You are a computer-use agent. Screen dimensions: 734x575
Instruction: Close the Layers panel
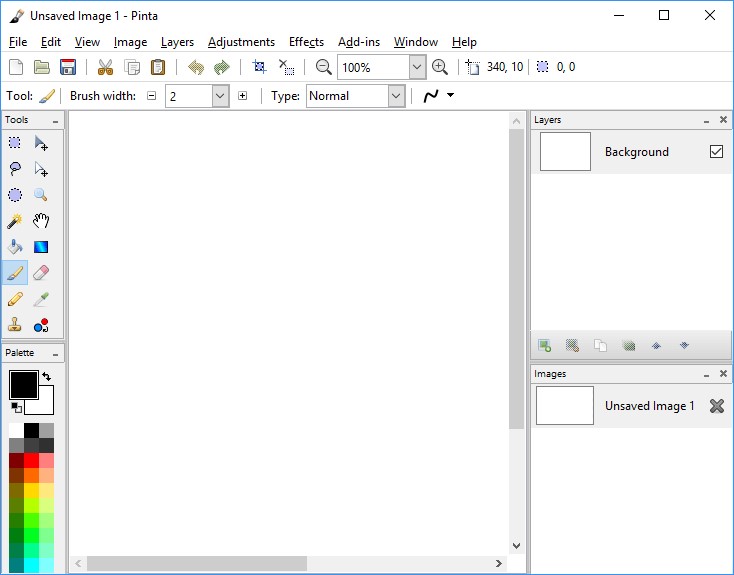pos(723,120)
